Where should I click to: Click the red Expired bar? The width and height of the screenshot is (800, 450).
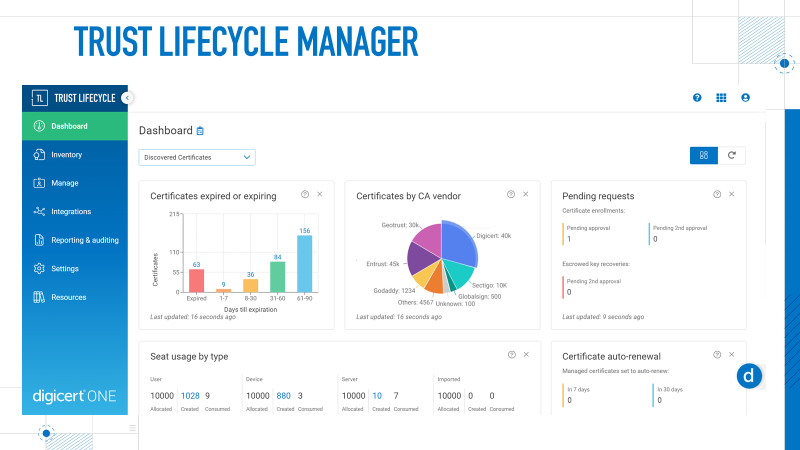coord(196,281)
